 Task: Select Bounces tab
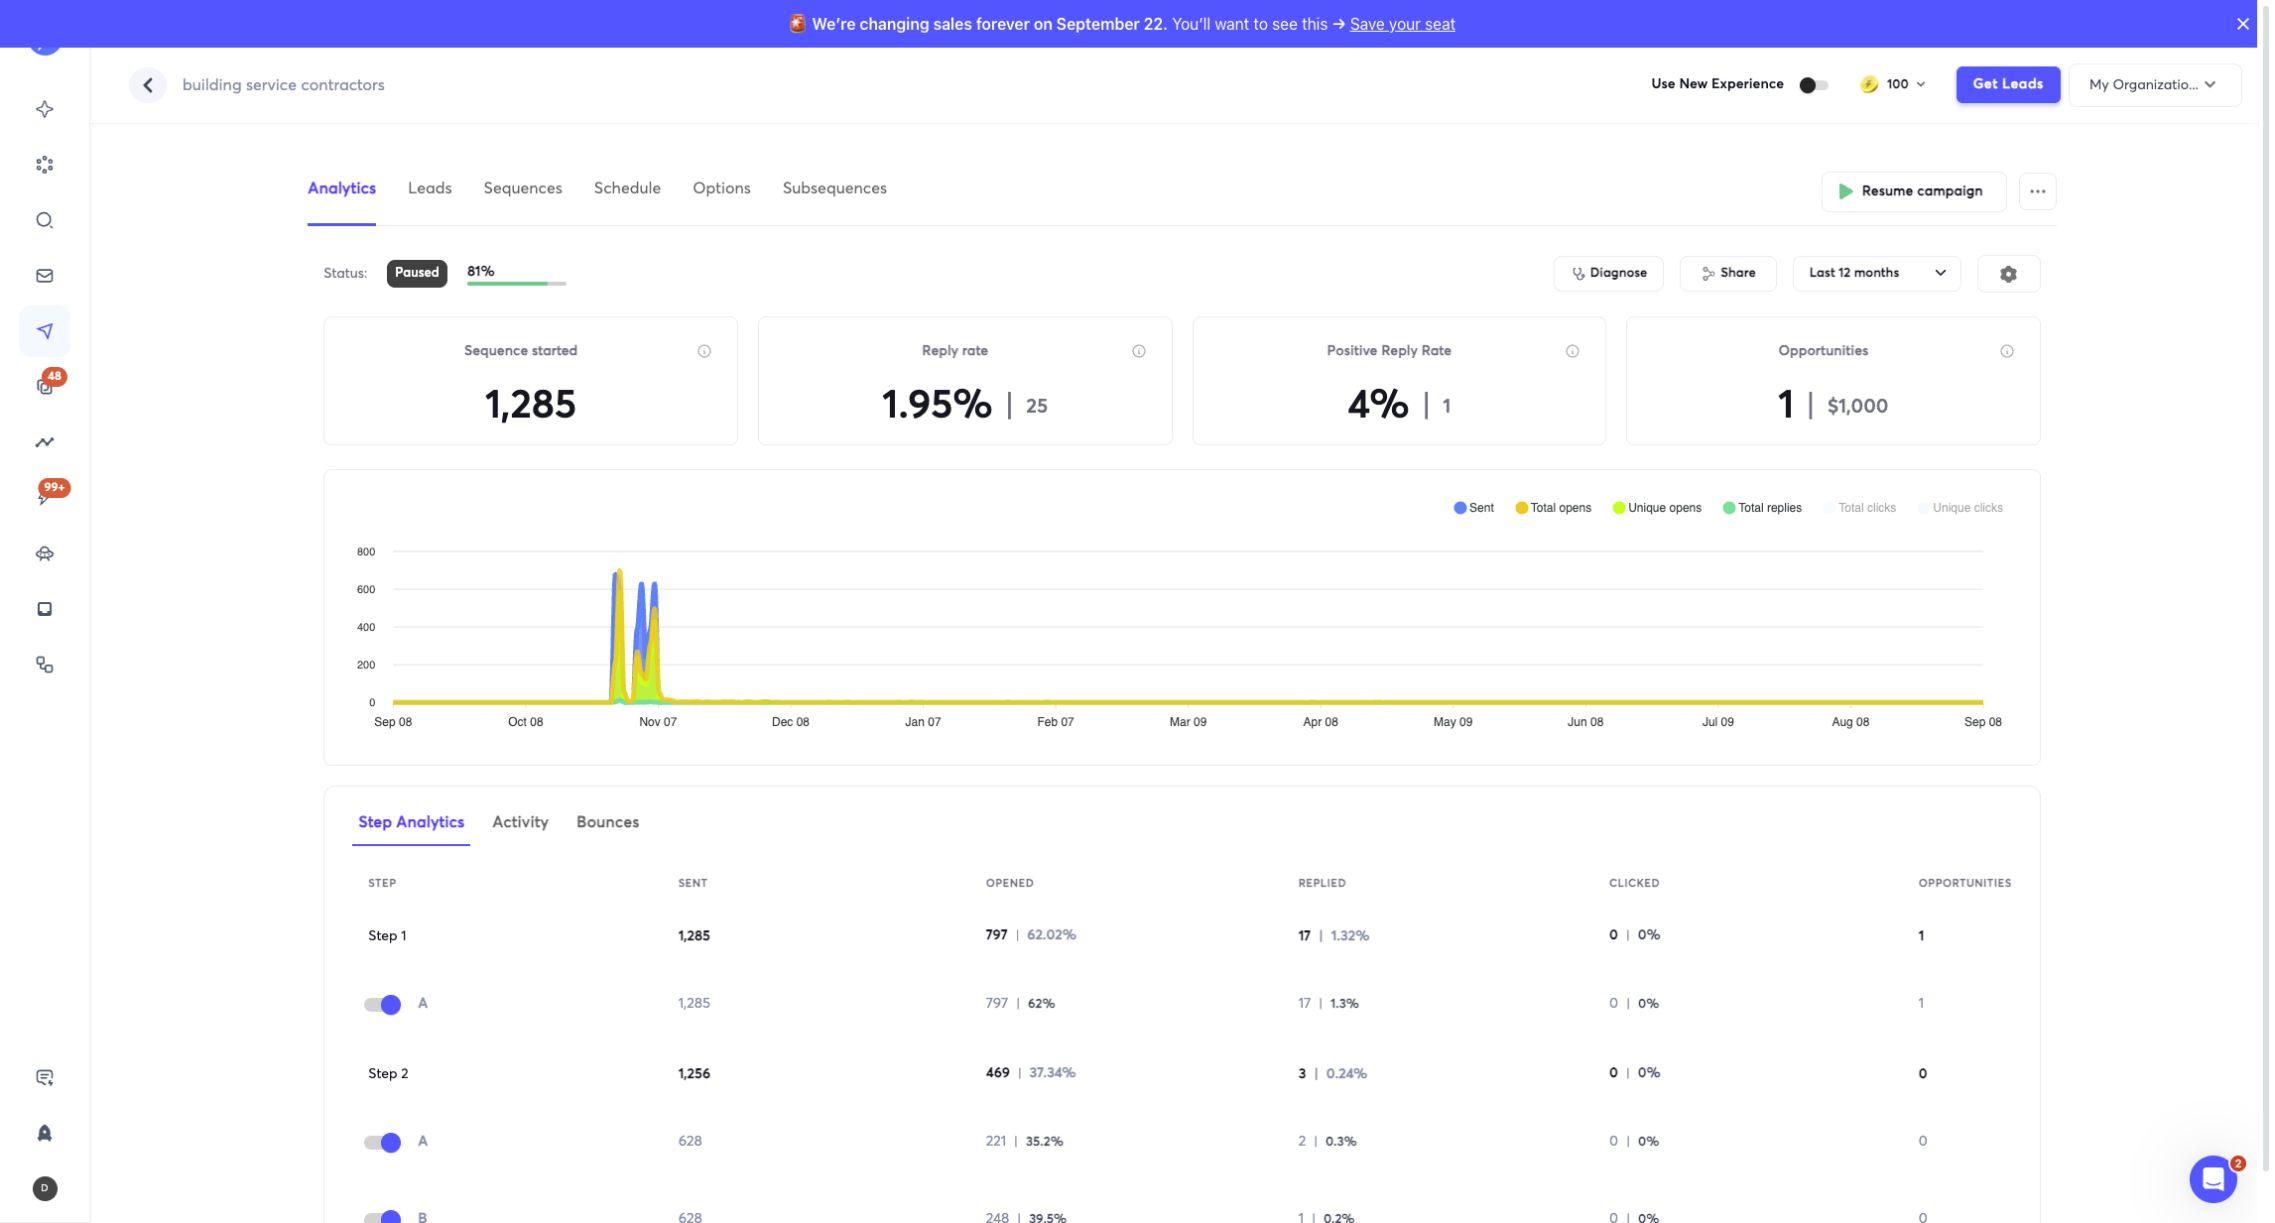pos(607,822)
